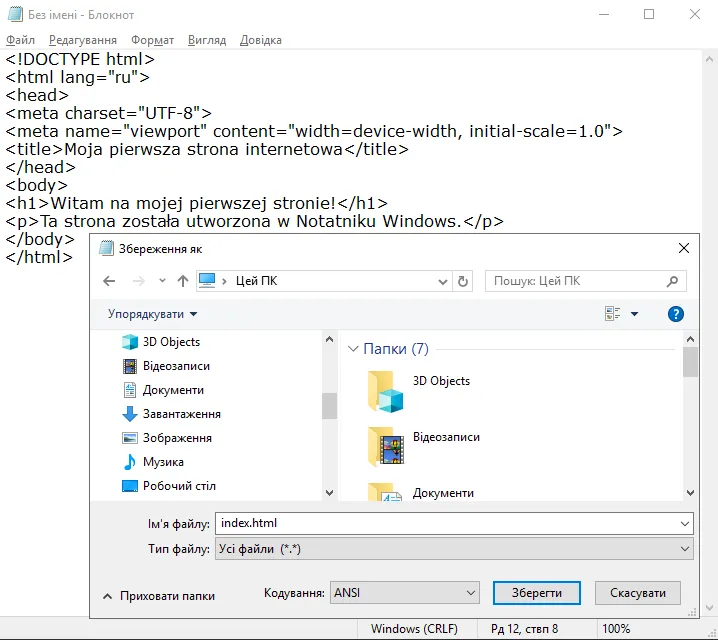Viewport: 718px width, 640px height.
Task: Click the Up one level arrow icon
Action: pos(183,281)
